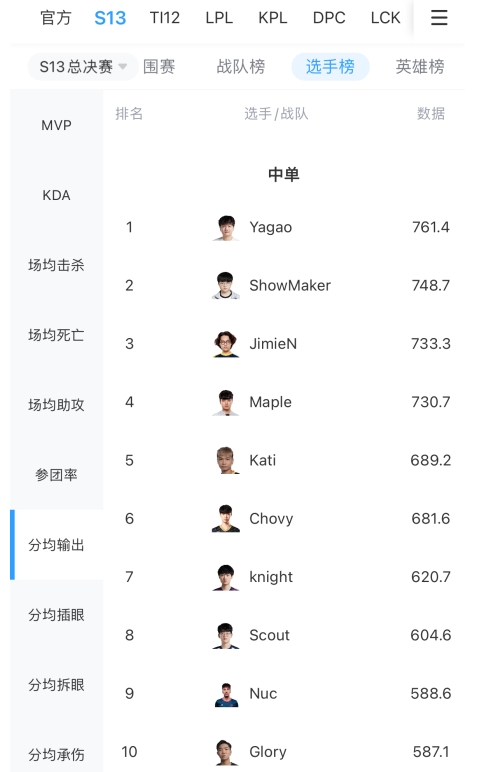The image size is (484, 772).
Task: Open the knight player name link
Action: 271,577
